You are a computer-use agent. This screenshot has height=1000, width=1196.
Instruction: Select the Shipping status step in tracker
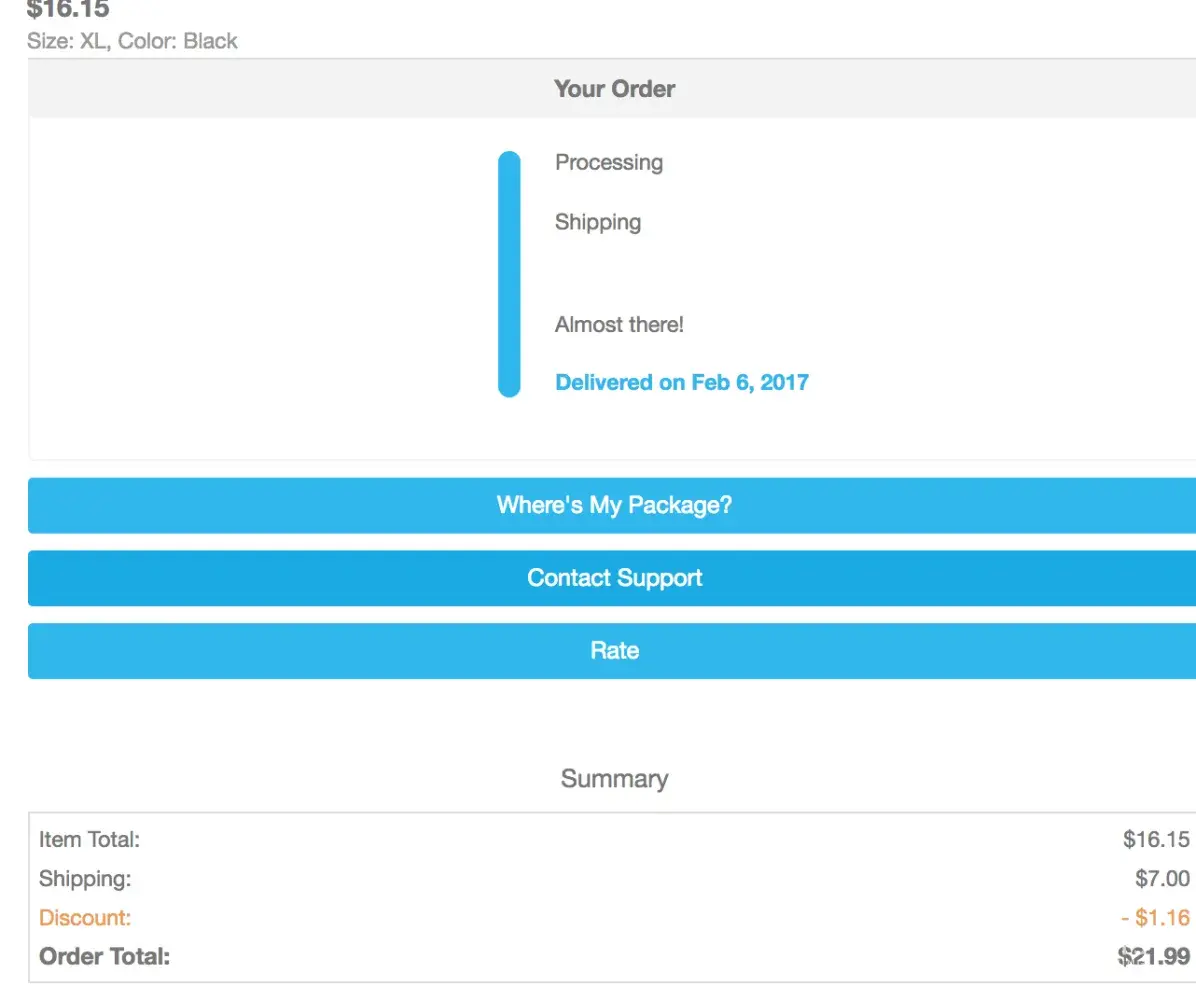(x=597, y=222)
